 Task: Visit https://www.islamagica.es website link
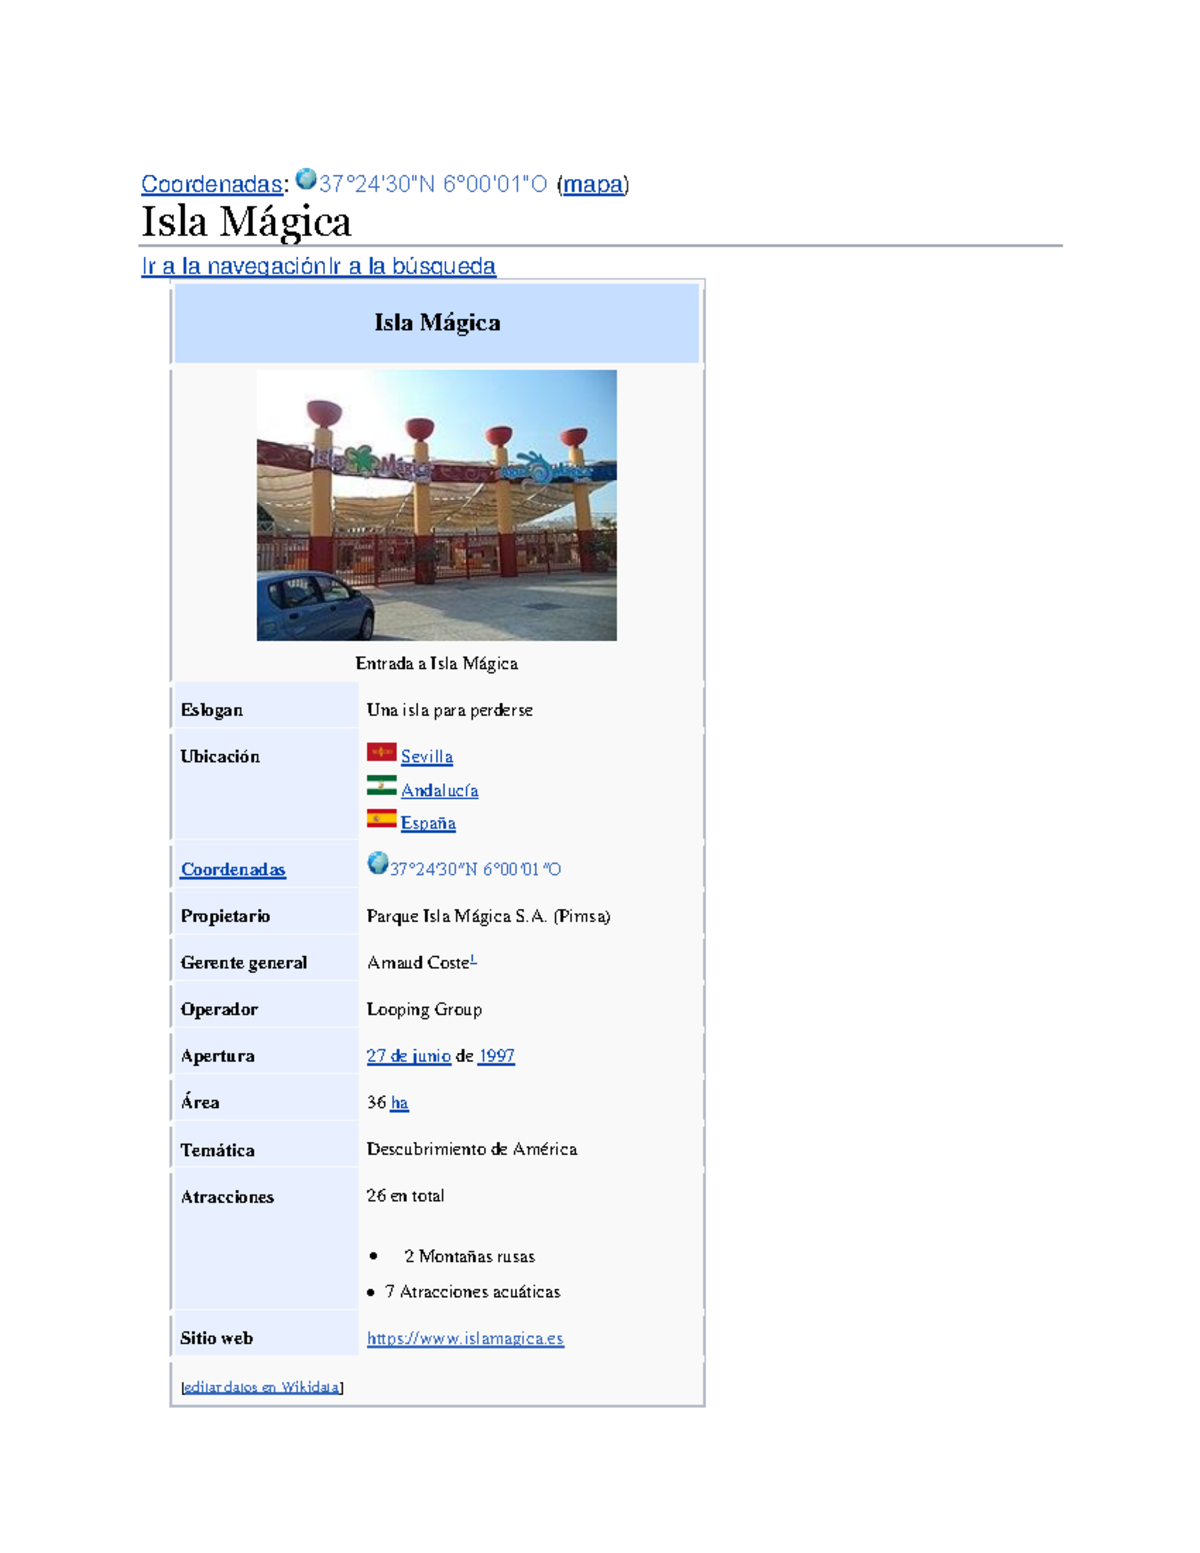click(465, 1338)
